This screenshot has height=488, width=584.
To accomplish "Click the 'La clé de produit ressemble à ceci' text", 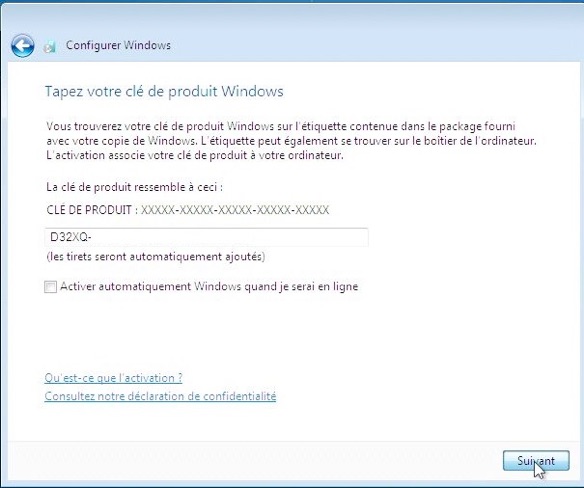I will pyautogui.click(x=134, y=187).
